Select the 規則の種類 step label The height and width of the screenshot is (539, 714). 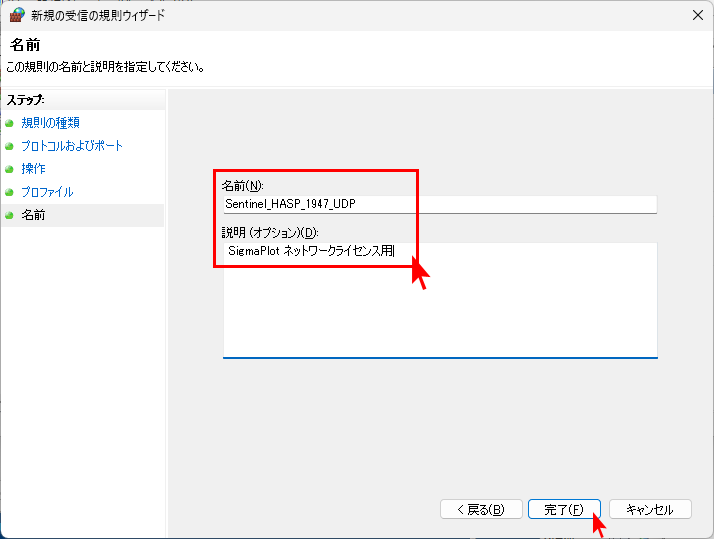tap(50, 123)
